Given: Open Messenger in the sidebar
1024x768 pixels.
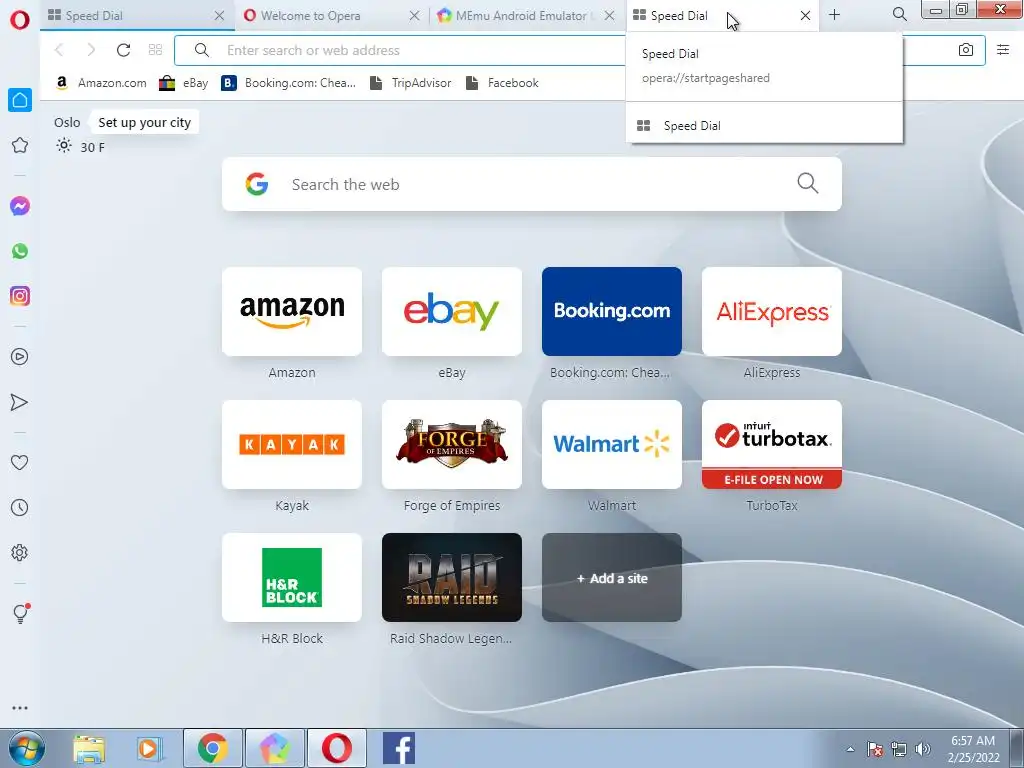Looking at the screenshot, I should (x=20, y=206).
